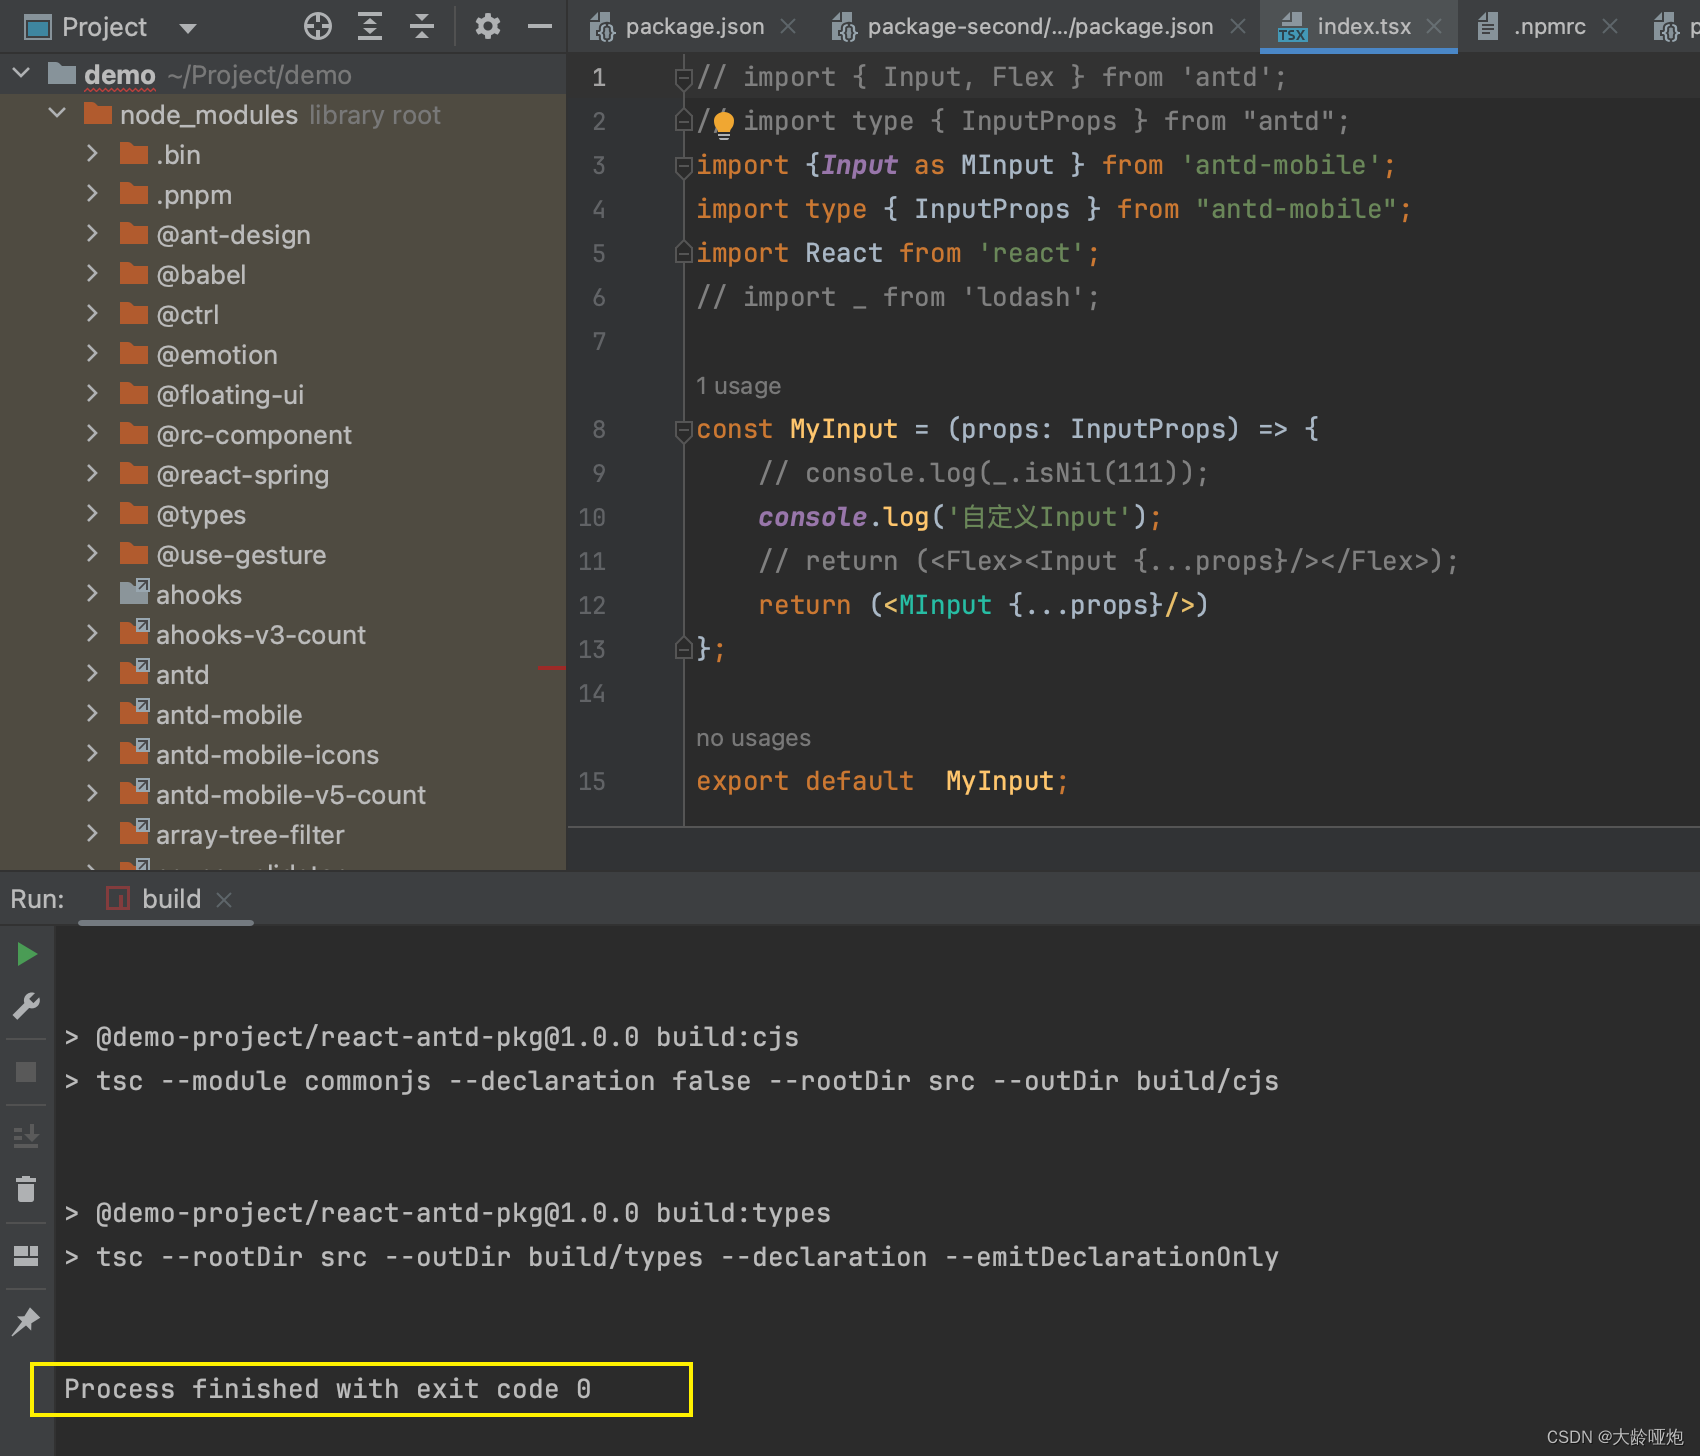Toggle fold marker on line 1
The image size is (1700, 1456).
coord(684,78)
